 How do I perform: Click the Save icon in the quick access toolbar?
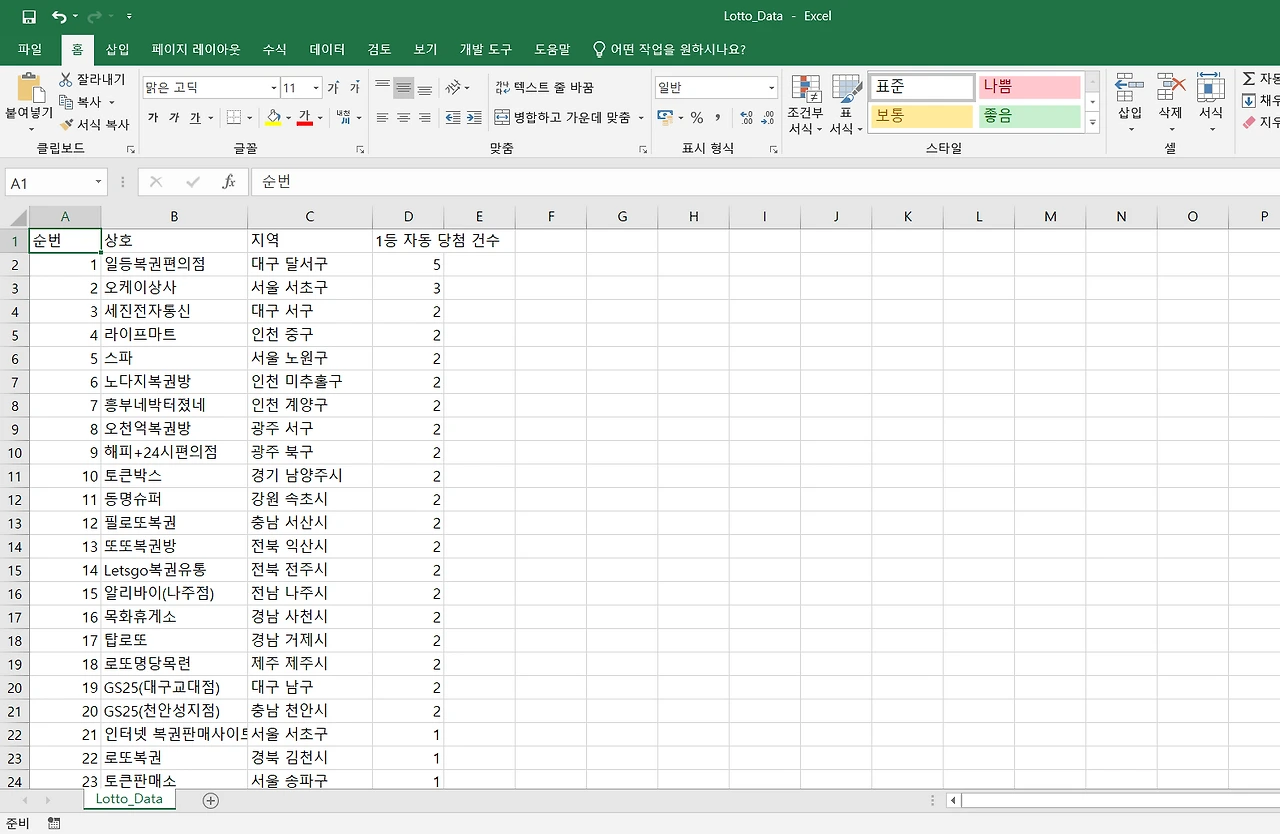point(29,17)
